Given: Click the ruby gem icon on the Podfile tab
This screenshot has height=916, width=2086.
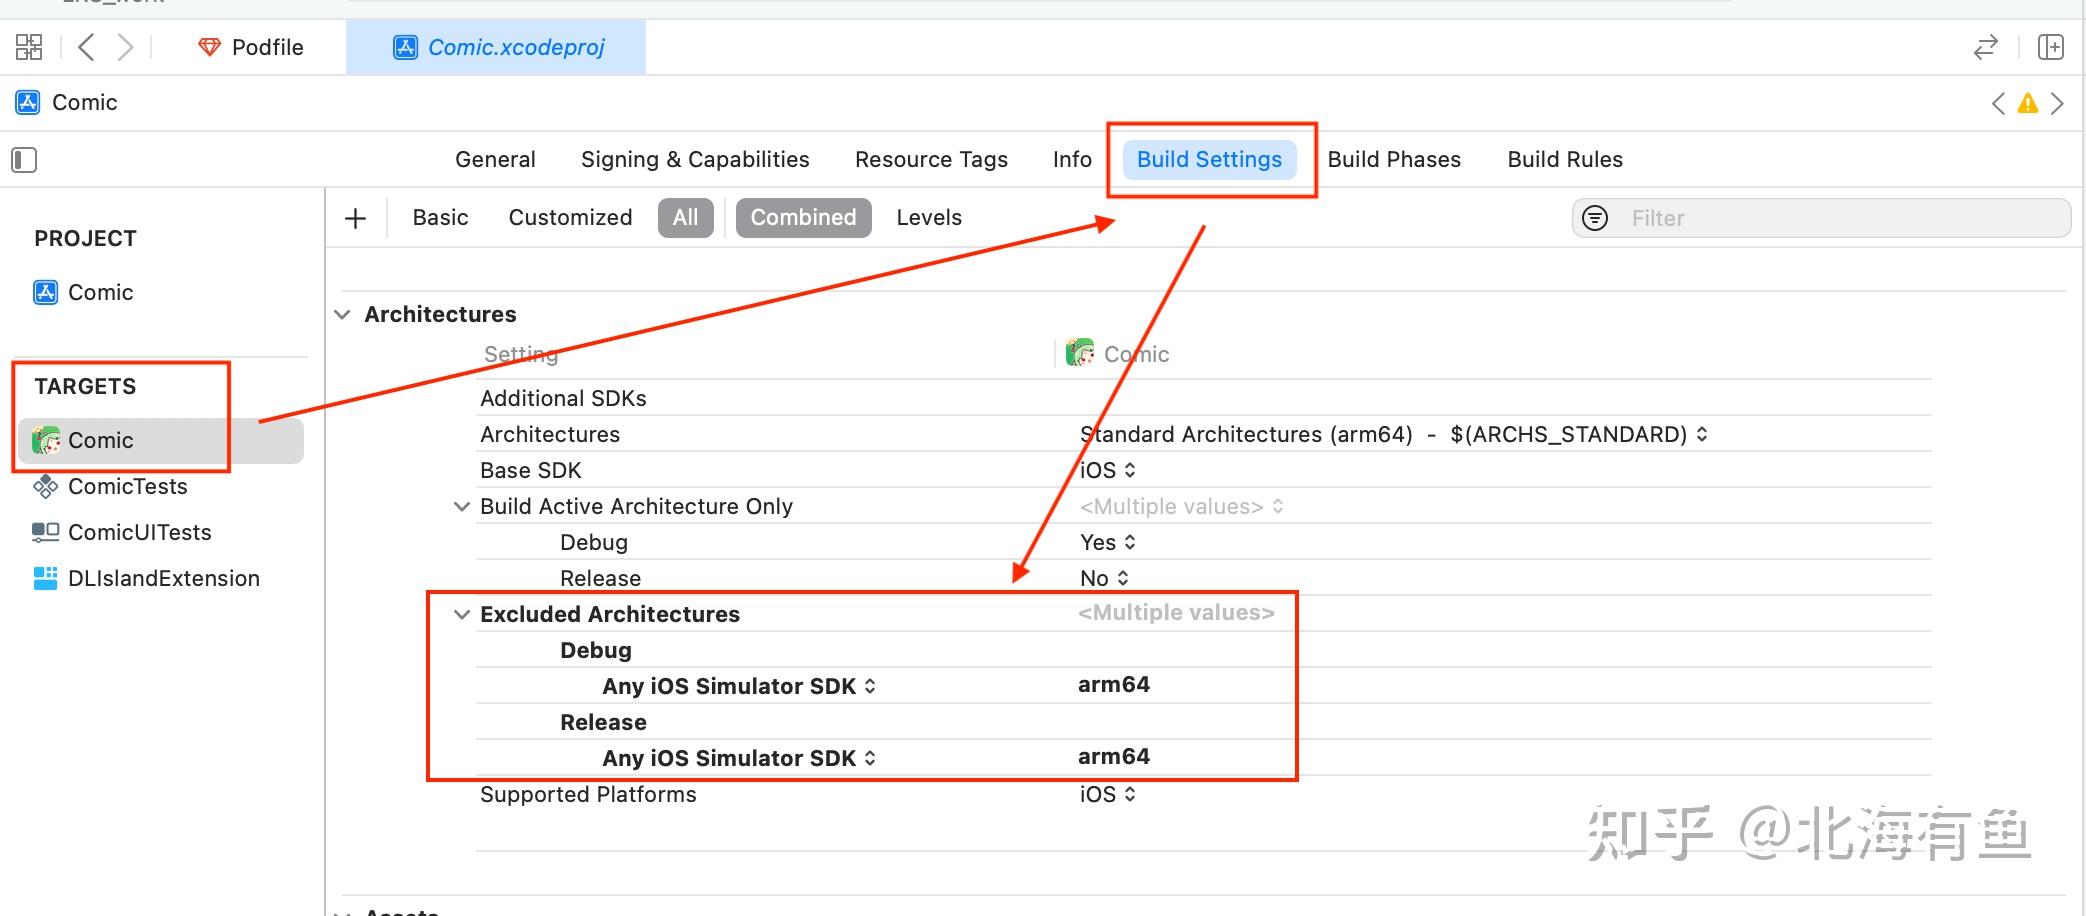Looking at the screenshot, I should (208, 46).
